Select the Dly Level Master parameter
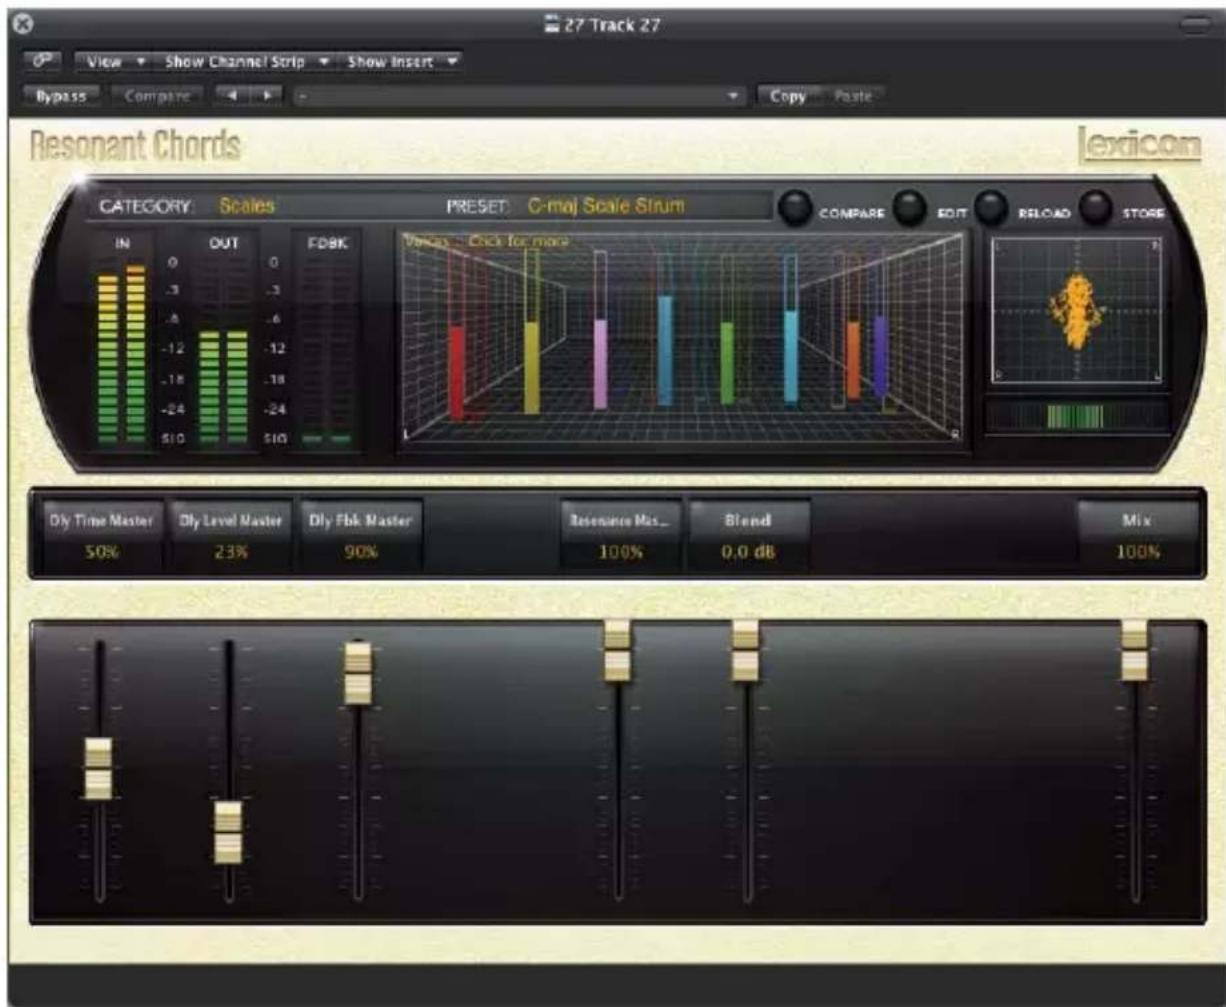 [232, 534]
